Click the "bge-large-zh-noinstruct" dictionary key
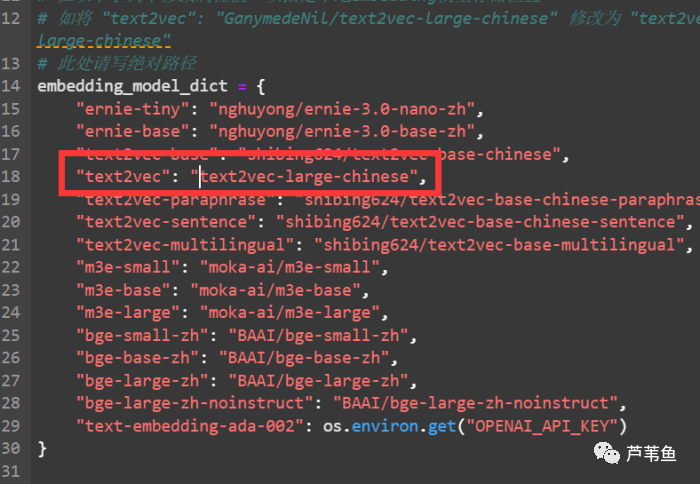The height and width of the screenshot is (485, 700). (195, 403)
